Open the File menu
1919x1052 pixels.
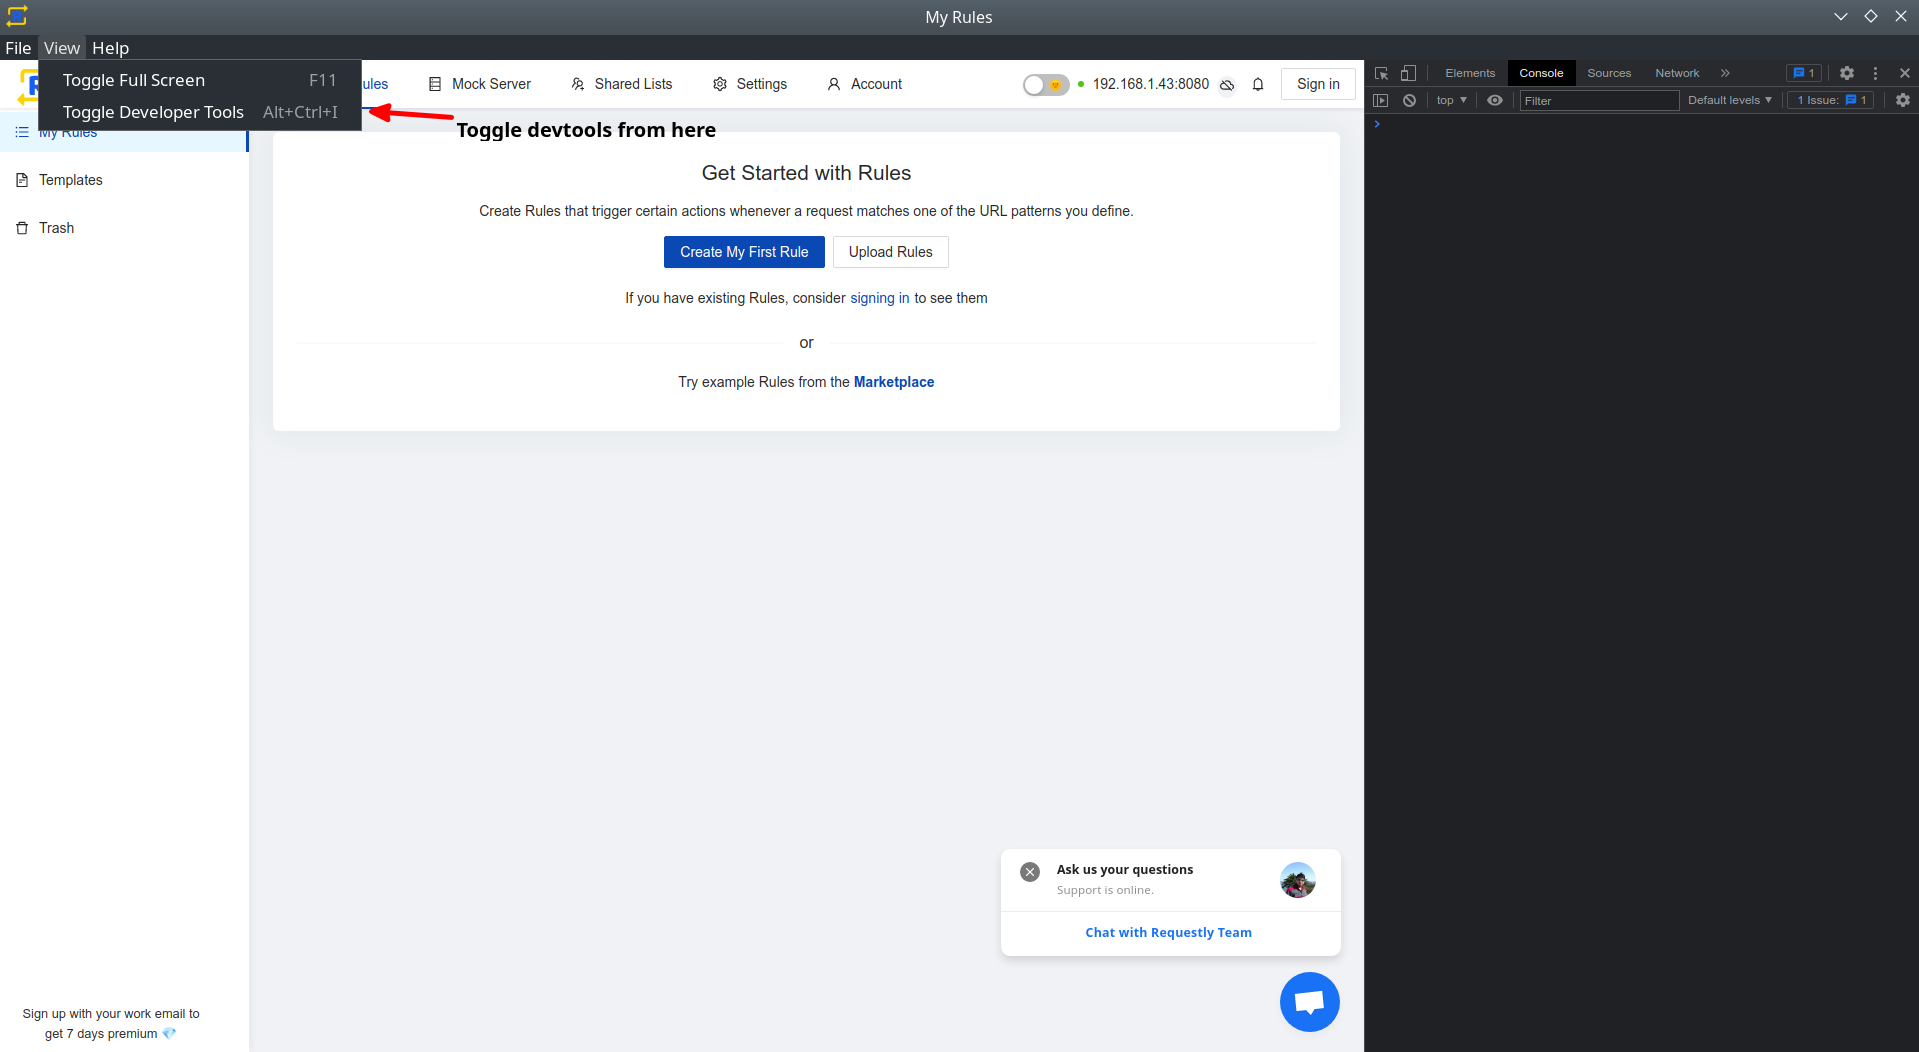(x=18, y=48)
